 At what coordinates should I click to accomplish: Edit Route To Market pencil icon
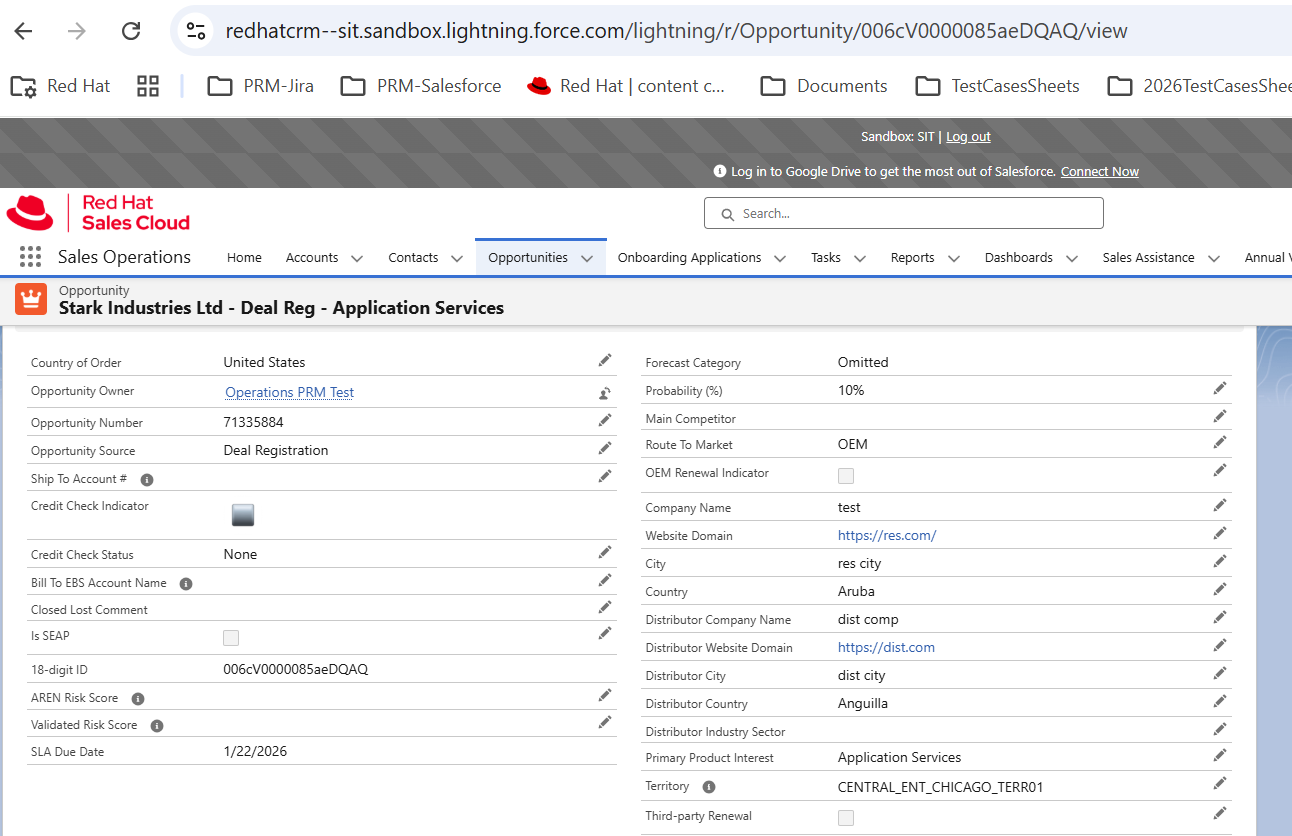pyautogui.click(x=1220, y=442)
